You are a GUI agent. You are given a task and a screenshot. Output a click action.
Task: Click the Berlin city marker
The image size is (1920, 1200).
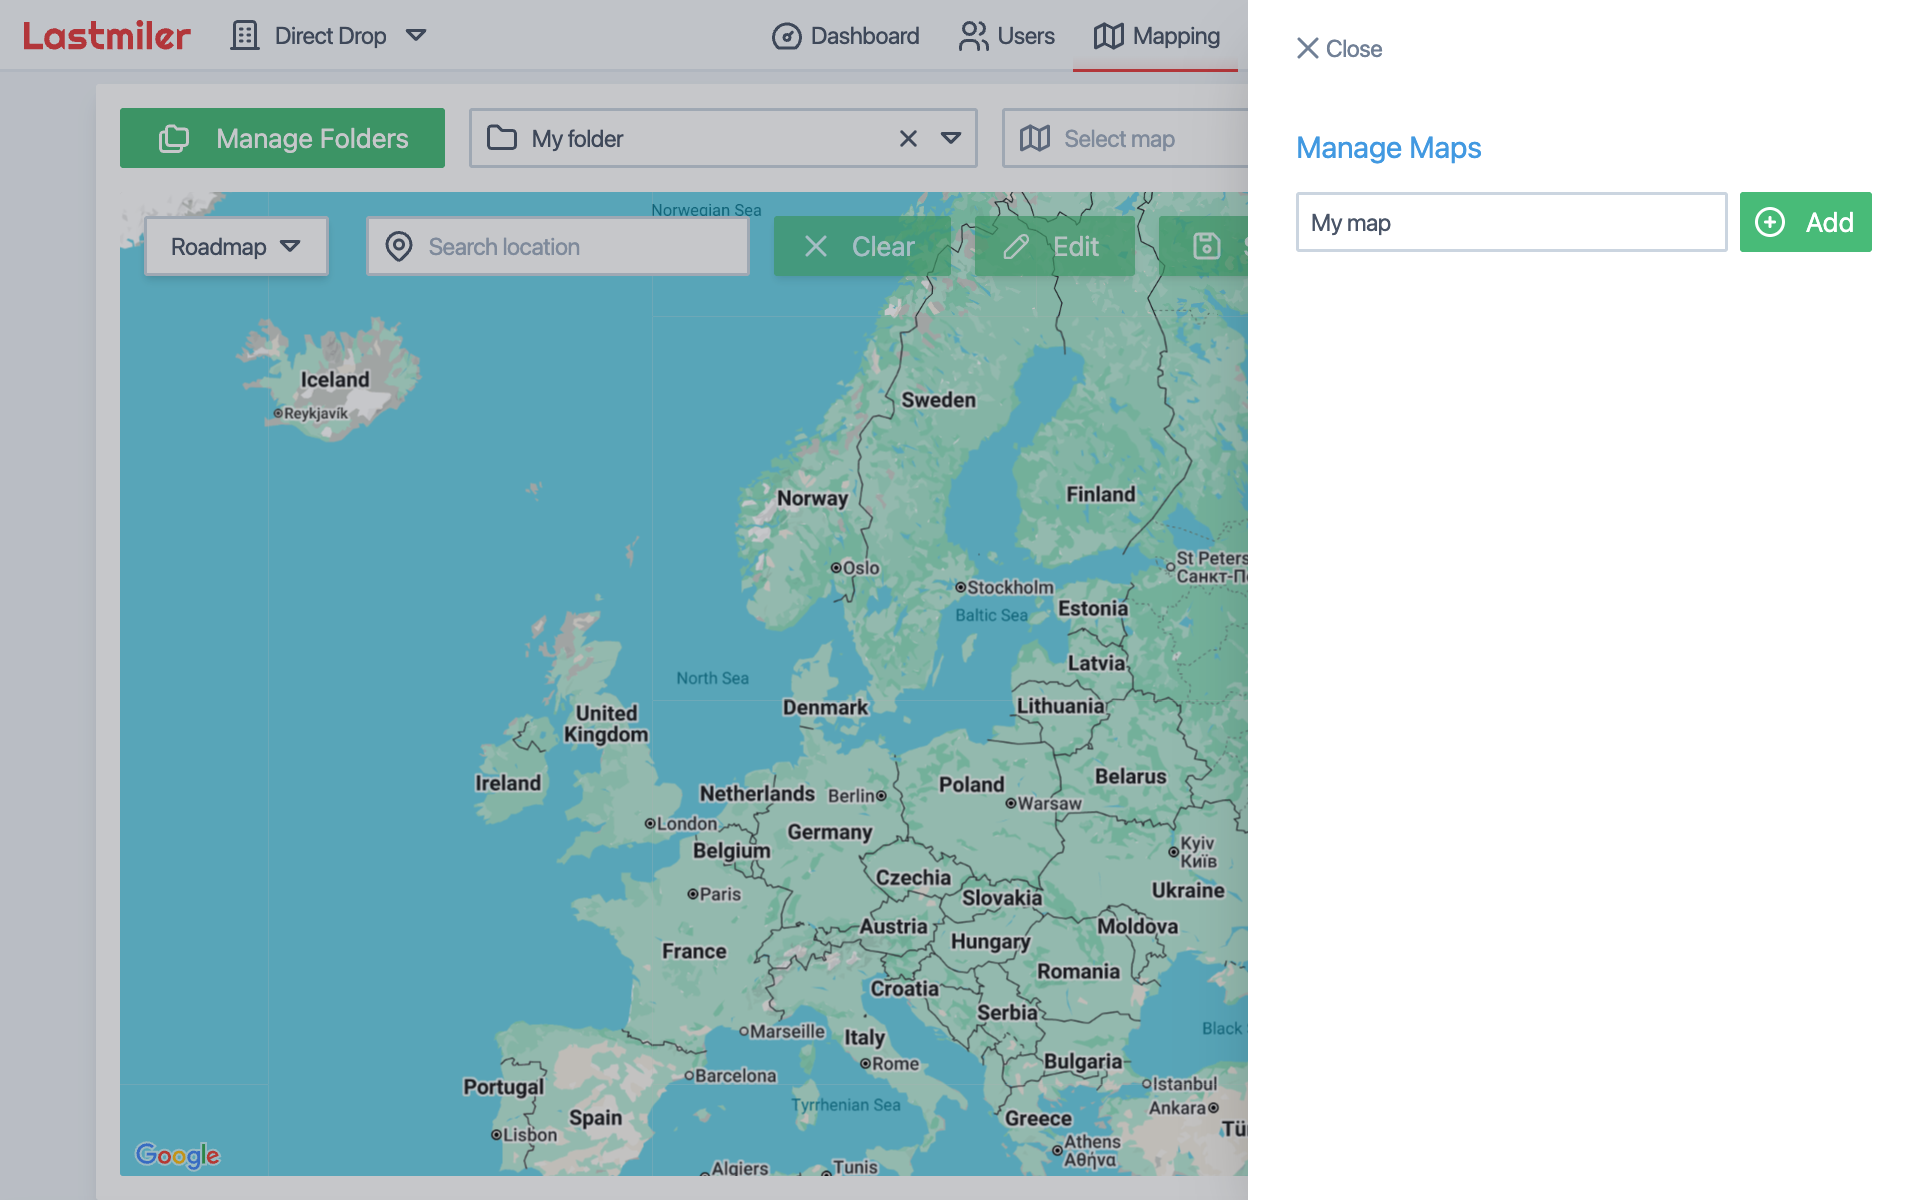tap(881, 796)
